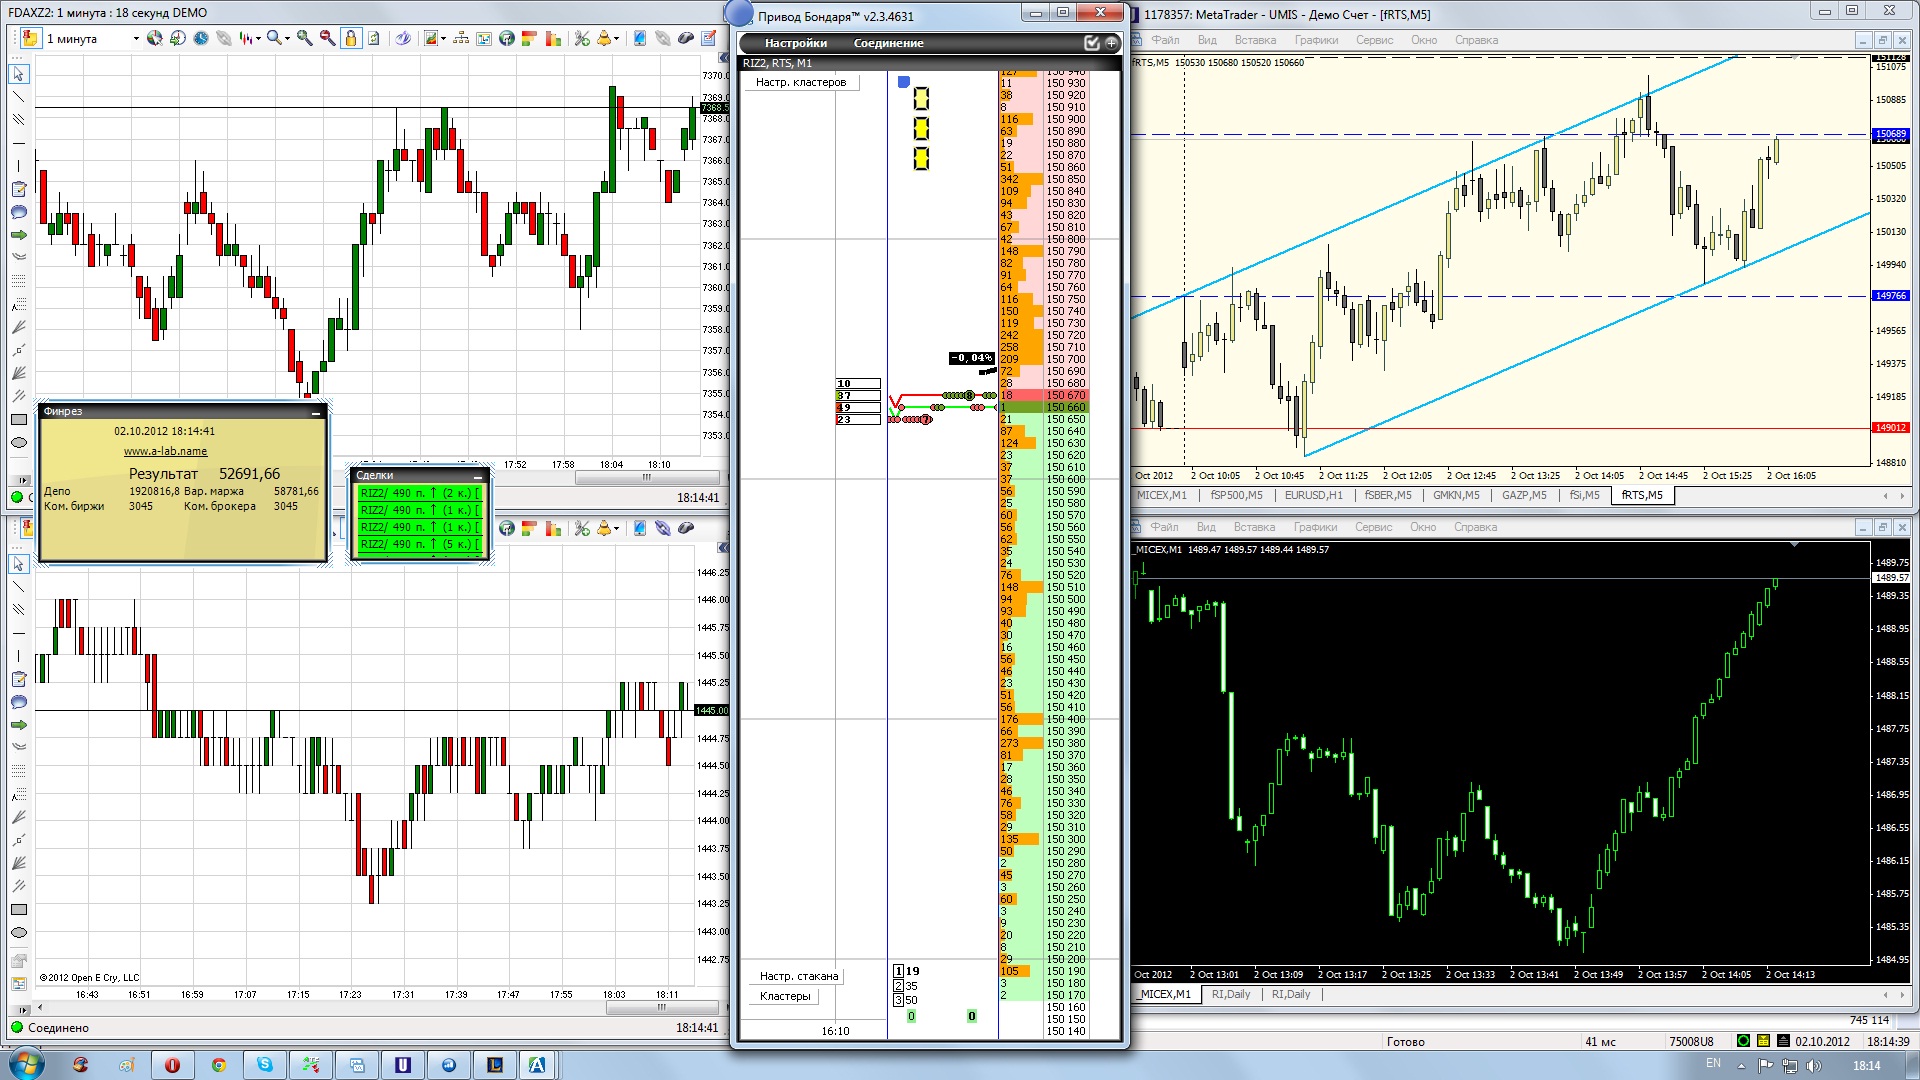Open the www.a-lab.name link
This screenshot has height=1080, width=1920.
pos(165,451)
